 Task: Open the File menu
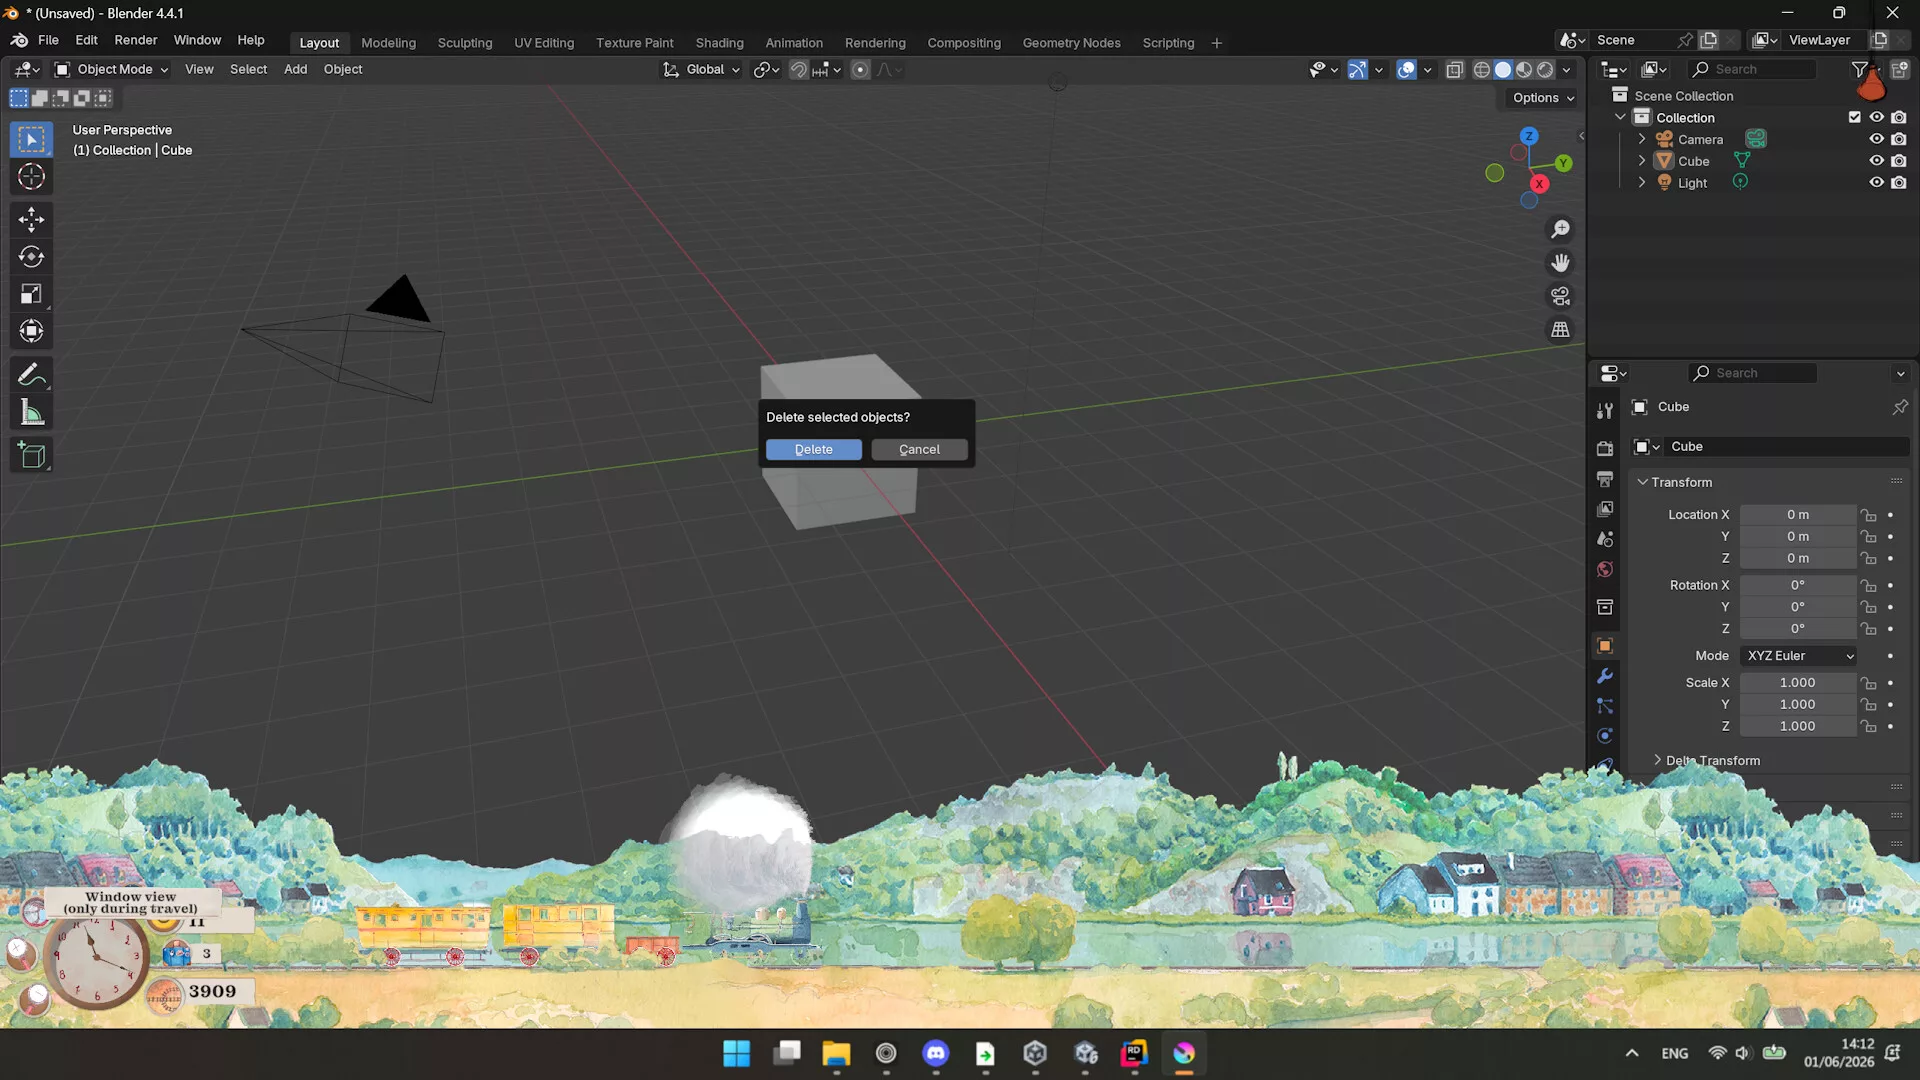(x=48, y=40)
